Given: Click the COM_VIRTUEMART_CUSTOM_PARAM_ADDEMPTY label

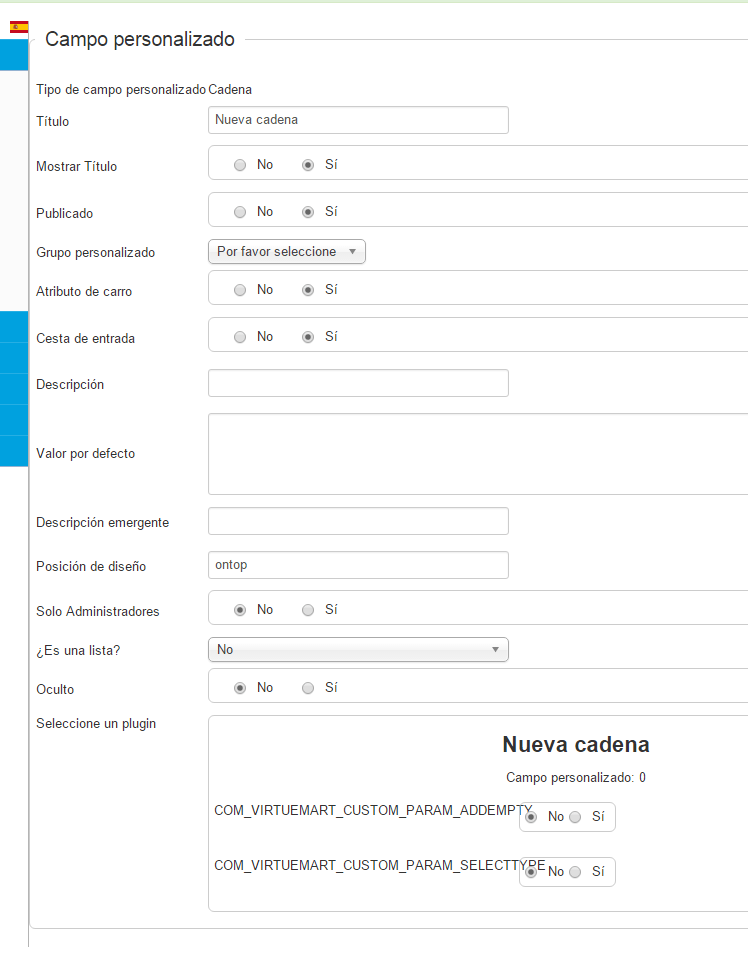Looking at the screenshot, I should point(373,811).
